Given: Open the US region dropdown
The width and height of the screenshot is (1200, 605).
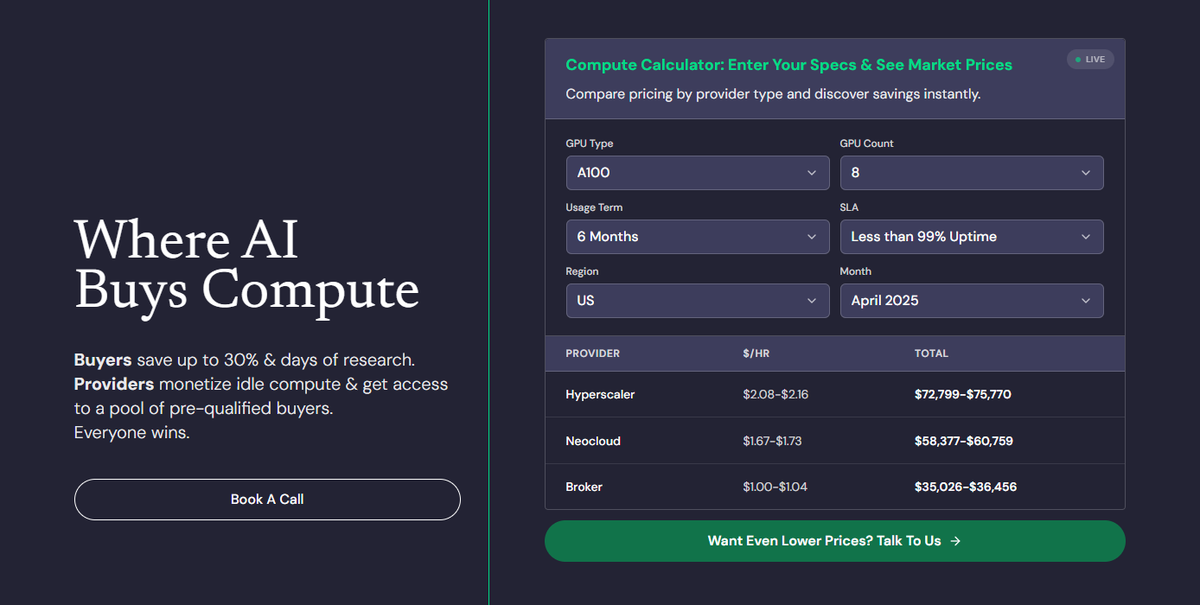Looking at the screenshot, I should pos(697,301).
